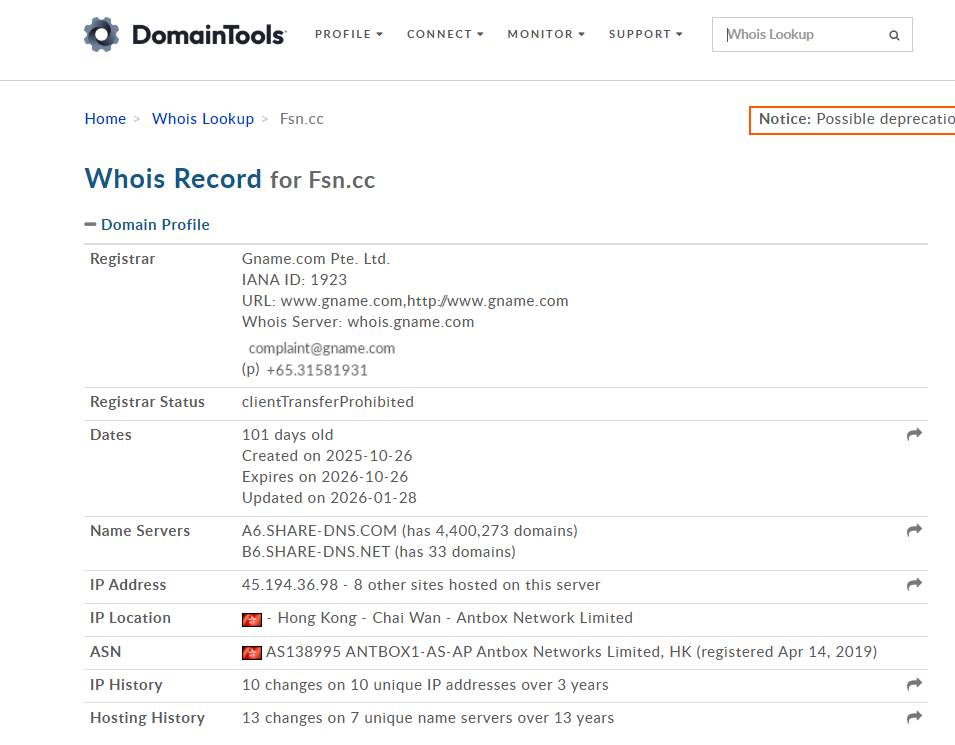Click the Registrar Status row label
955x745 pixels.
pyautogui.click(x=147, y=402)
